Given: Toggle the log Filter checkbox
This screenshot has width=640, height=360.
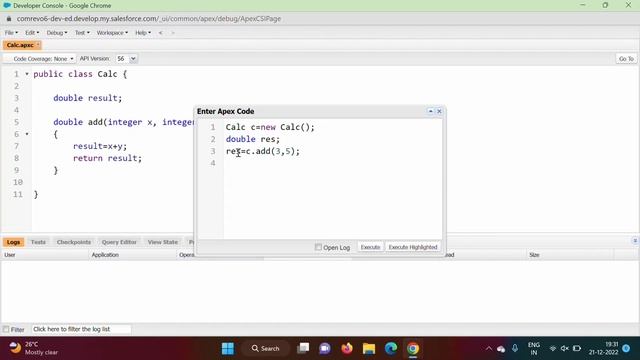Looking at the screenshot, I should [6, 329].
